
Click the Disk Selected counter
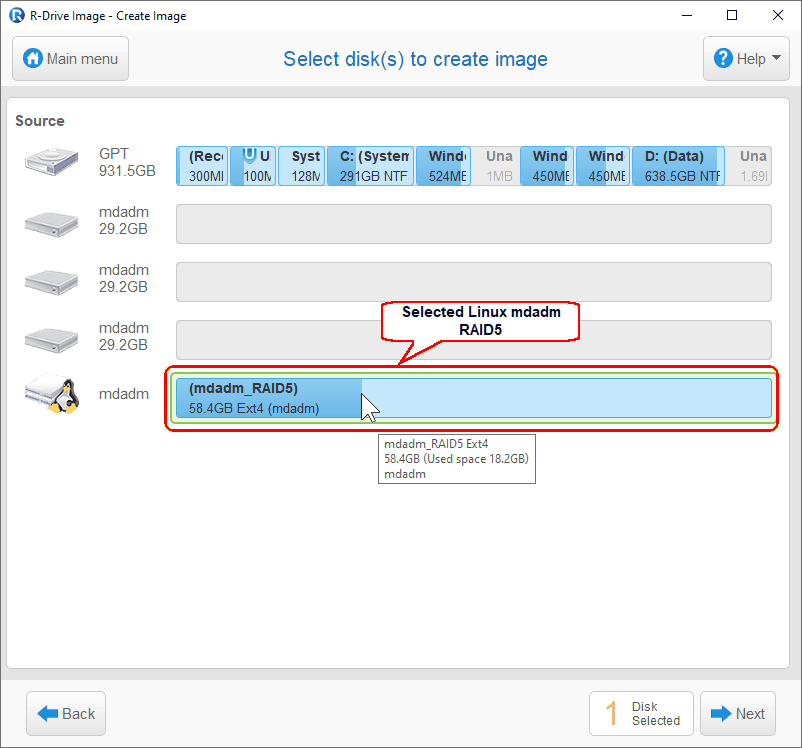point(641,713)
